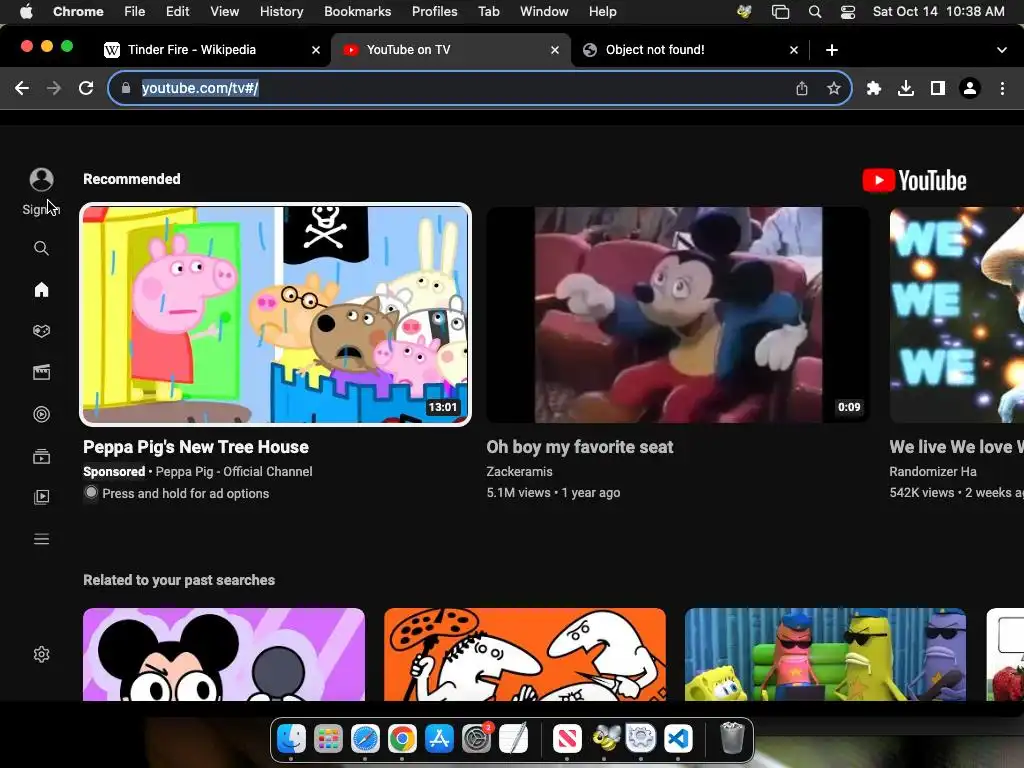Expand Chrome tab search chevron
The image size is (1024, 768).
[1002, 50]
